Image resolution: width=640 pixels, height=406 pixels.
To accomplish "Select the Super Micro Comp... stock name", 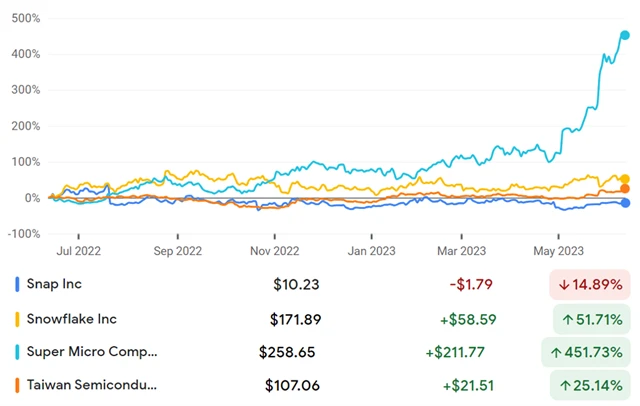I will coord(92,352).
